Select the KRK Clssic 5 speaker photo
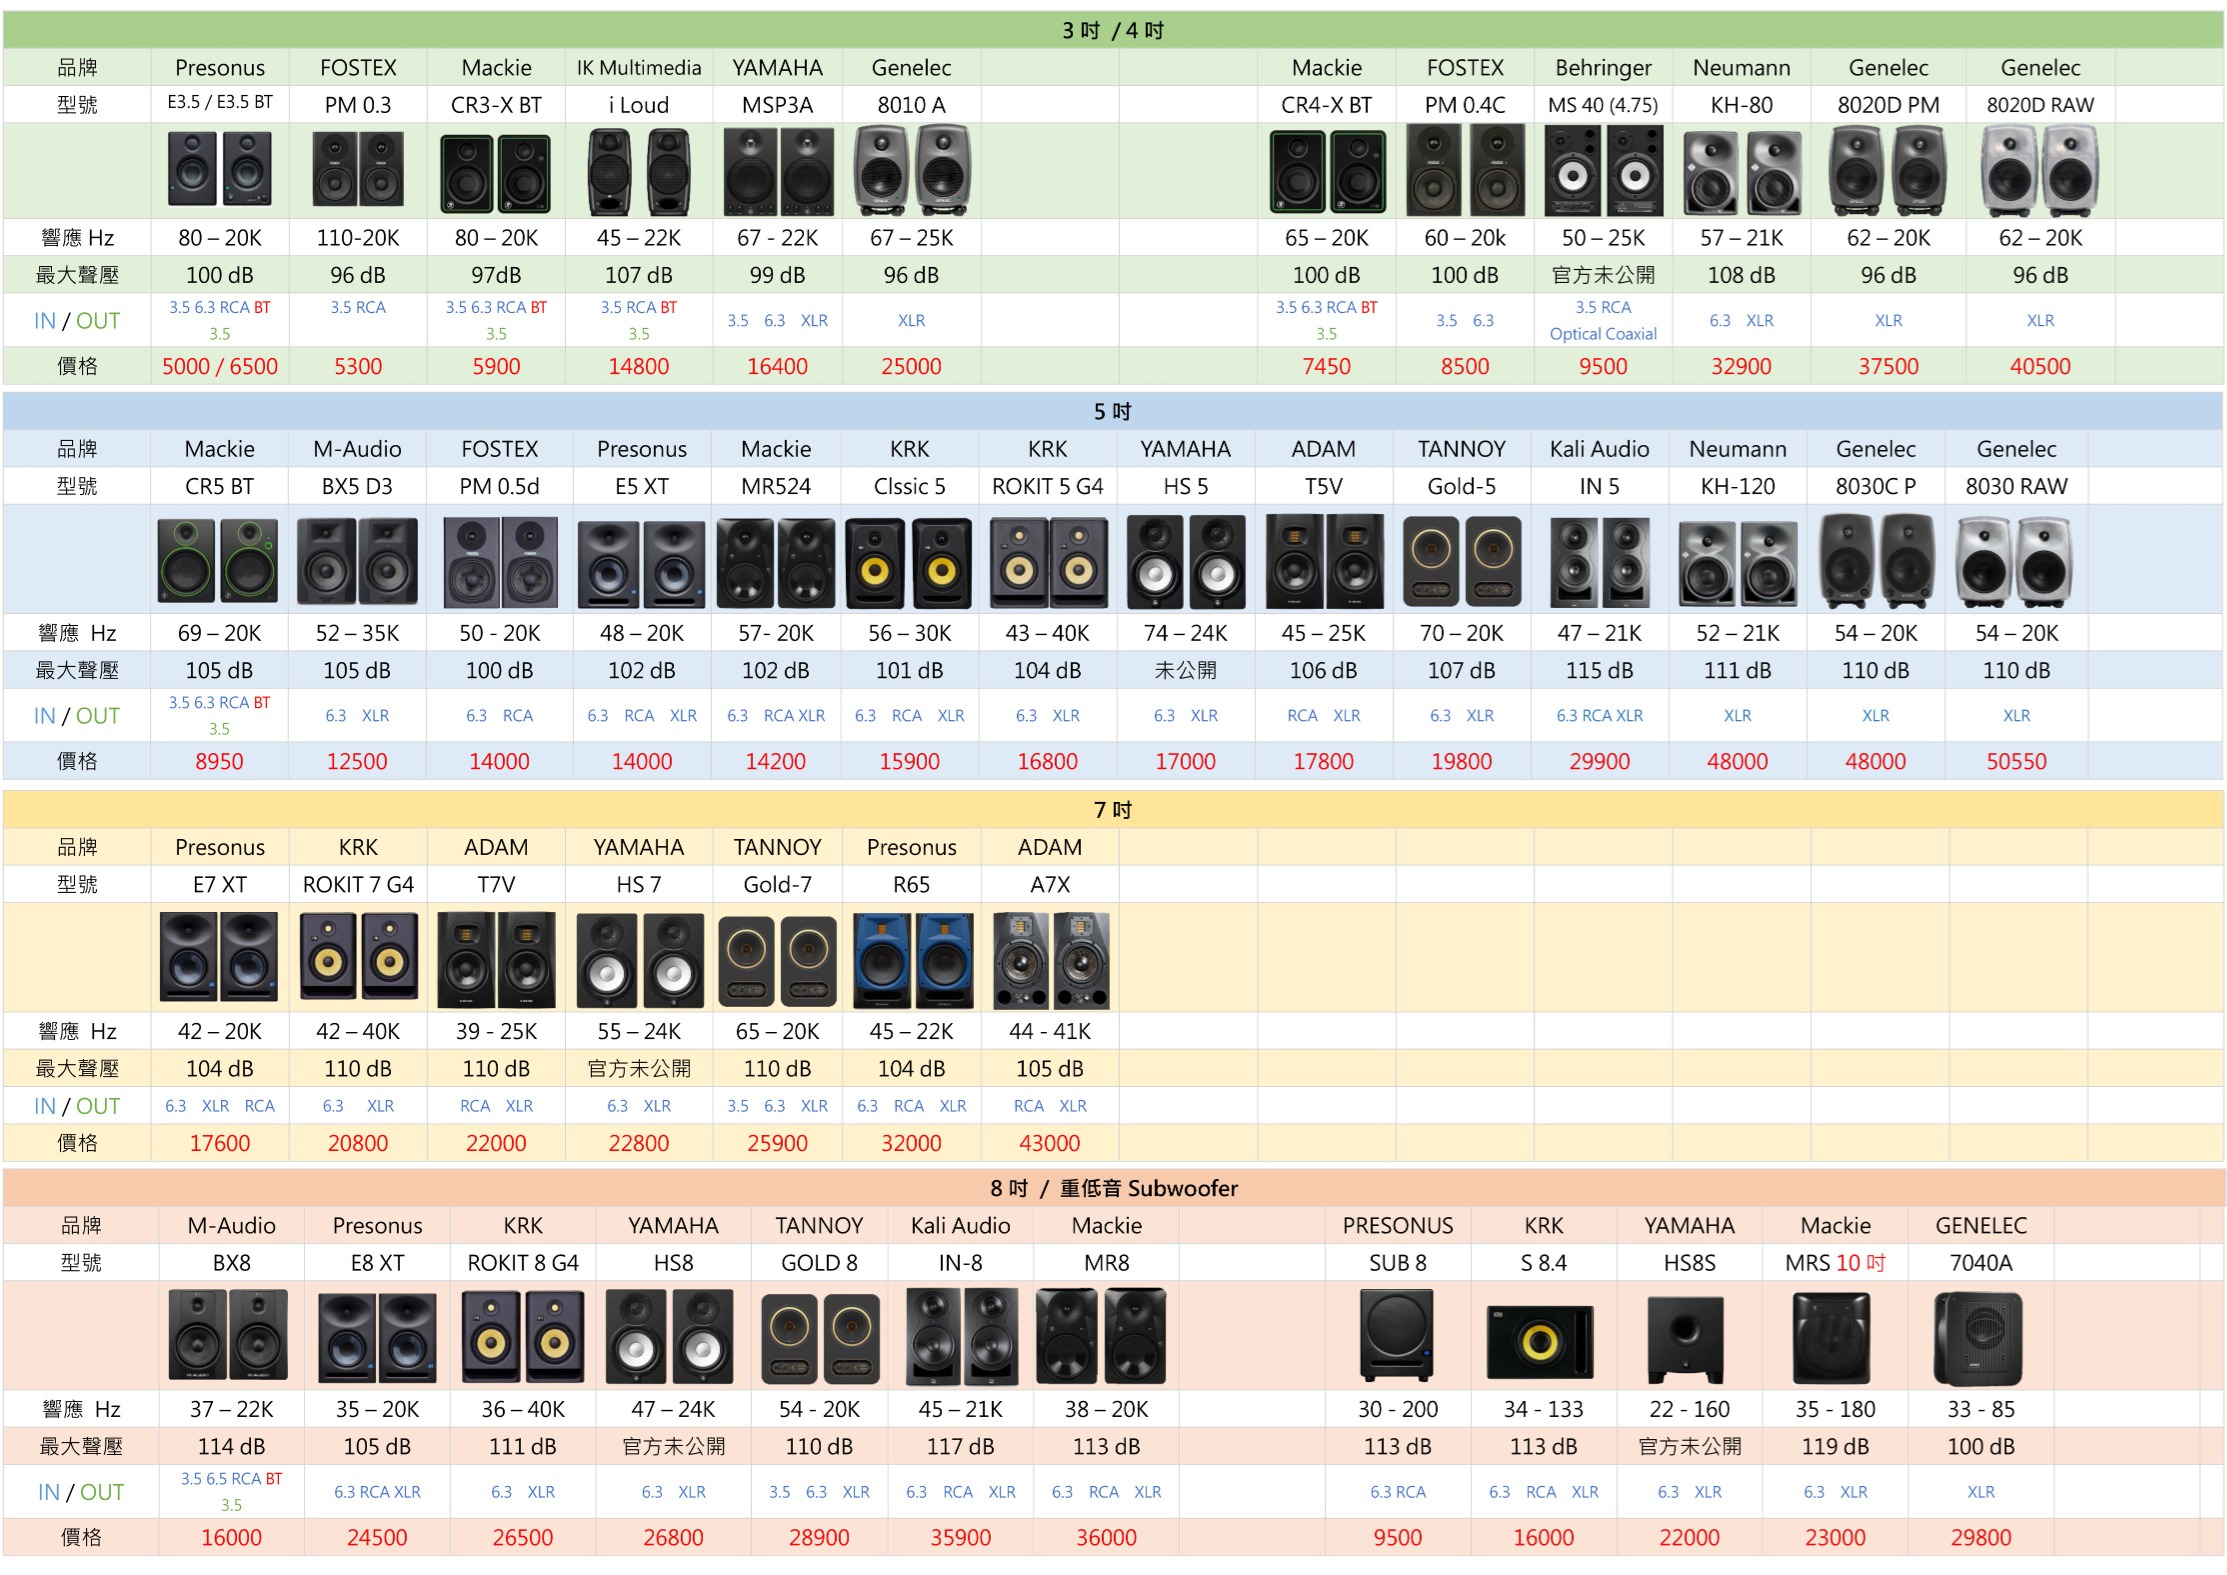 [x=909, y=563]
